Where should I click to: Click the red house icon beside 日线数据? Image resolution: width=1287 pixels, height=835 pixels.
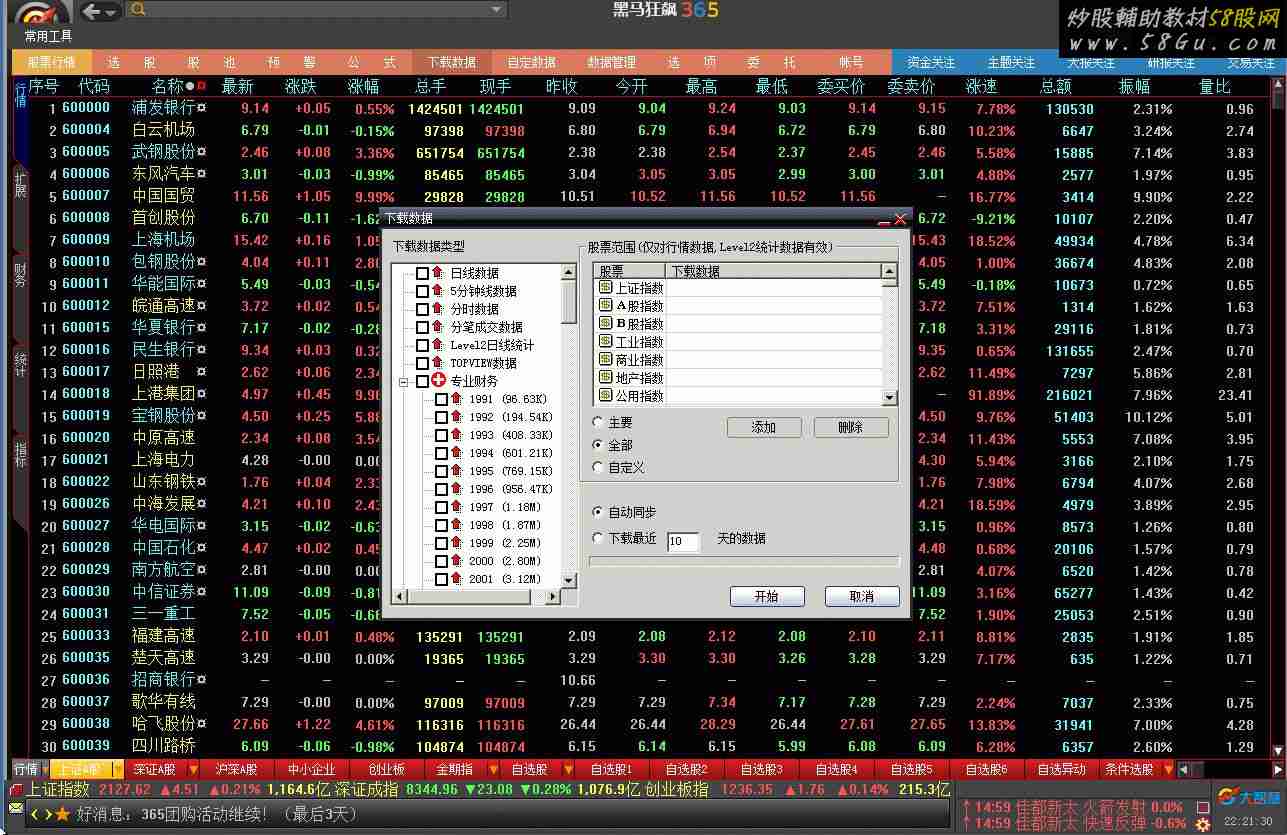[x=438, y=273]
